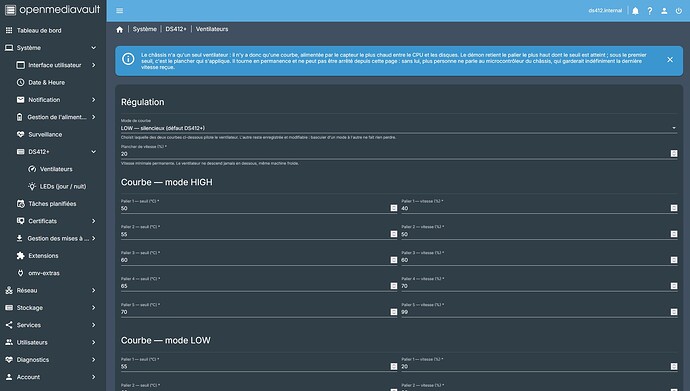690x391 pixels.
Task: Open LEDs (jour / nuit) page
Action: click(x=53, y=186)
